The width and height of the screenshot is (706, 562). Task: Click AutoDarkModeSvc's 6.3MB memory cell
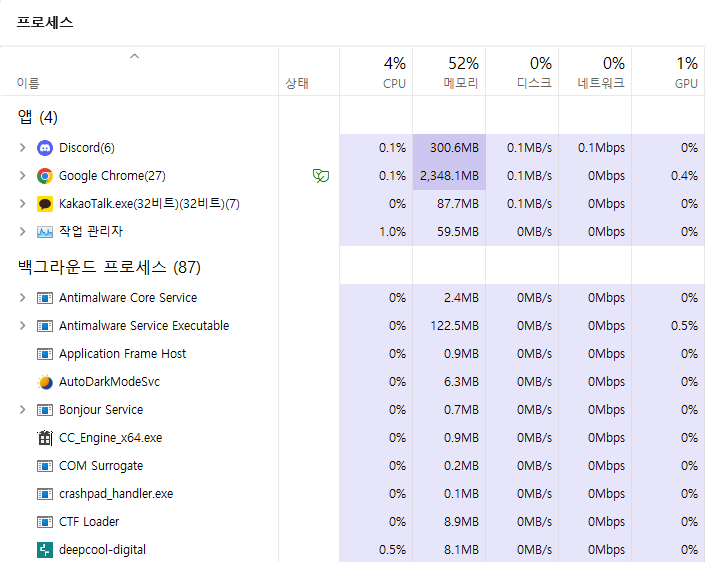click(449, 382)
